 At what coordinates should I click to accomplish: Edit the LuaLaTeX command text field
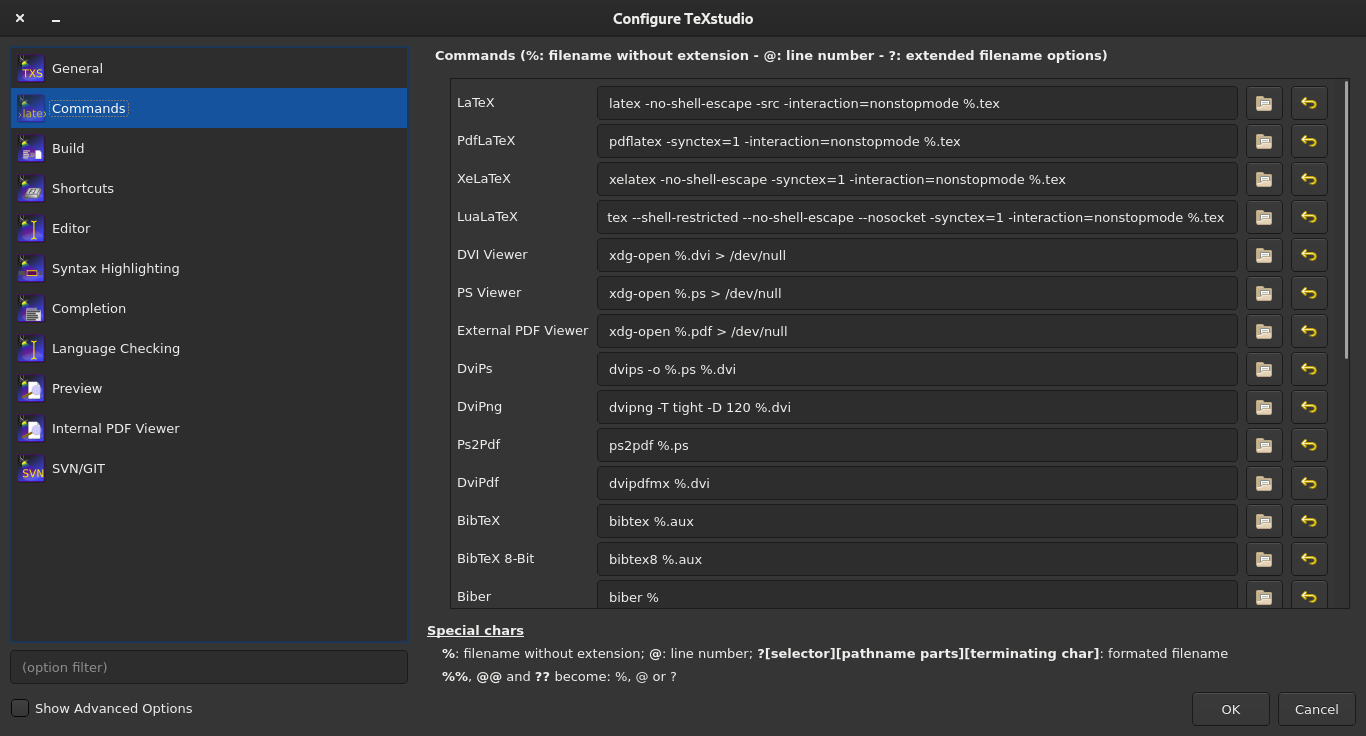(917, 217)
